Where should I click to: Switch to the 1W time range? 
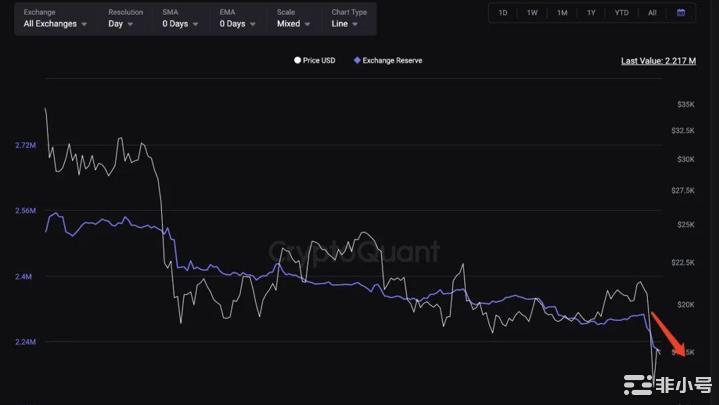coord(532,13)
